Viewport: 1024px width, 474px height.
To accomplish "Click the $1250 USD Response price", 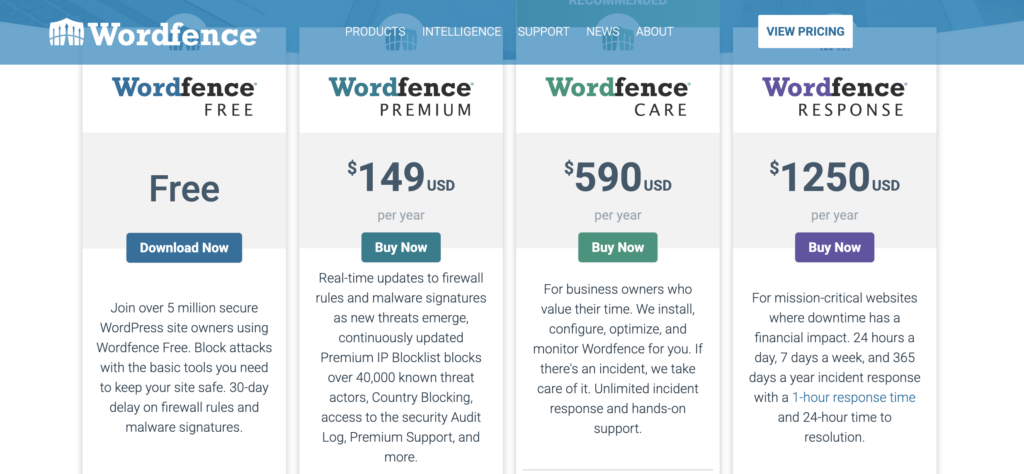I will [x=835, y=177].
